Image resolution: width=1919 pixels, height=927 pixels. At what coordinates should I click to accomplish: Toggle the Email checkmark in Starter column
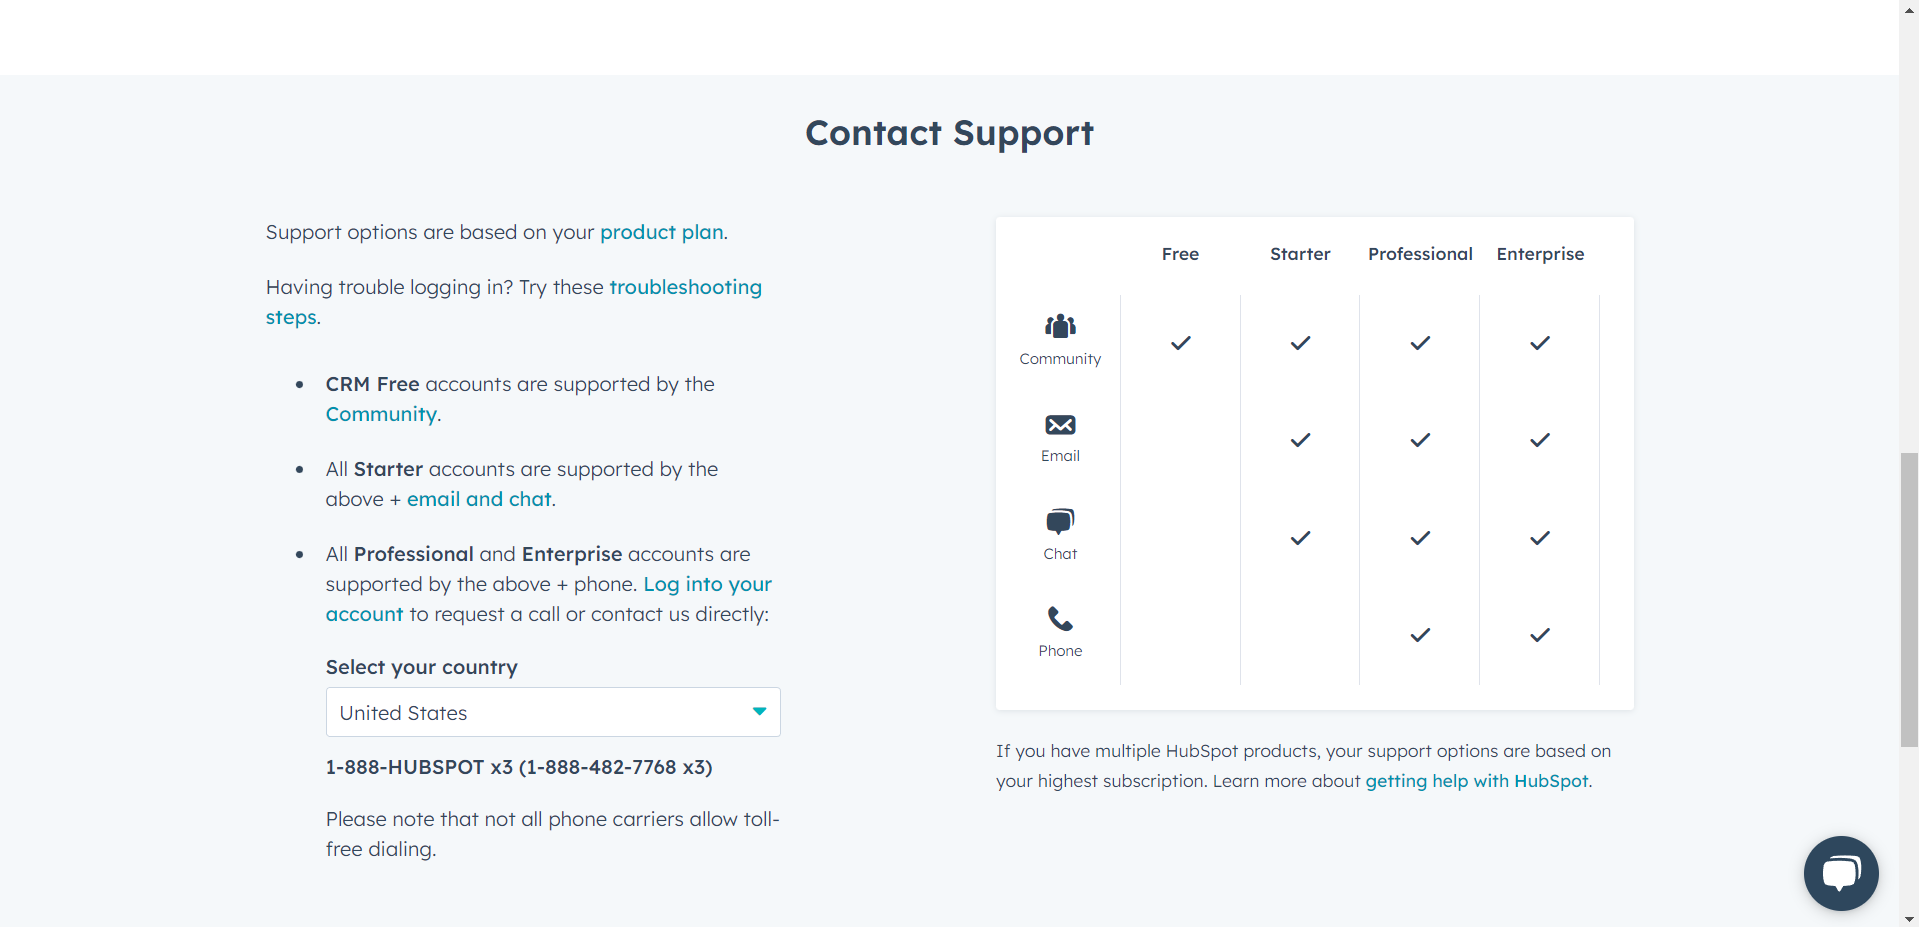[1299, 439]
